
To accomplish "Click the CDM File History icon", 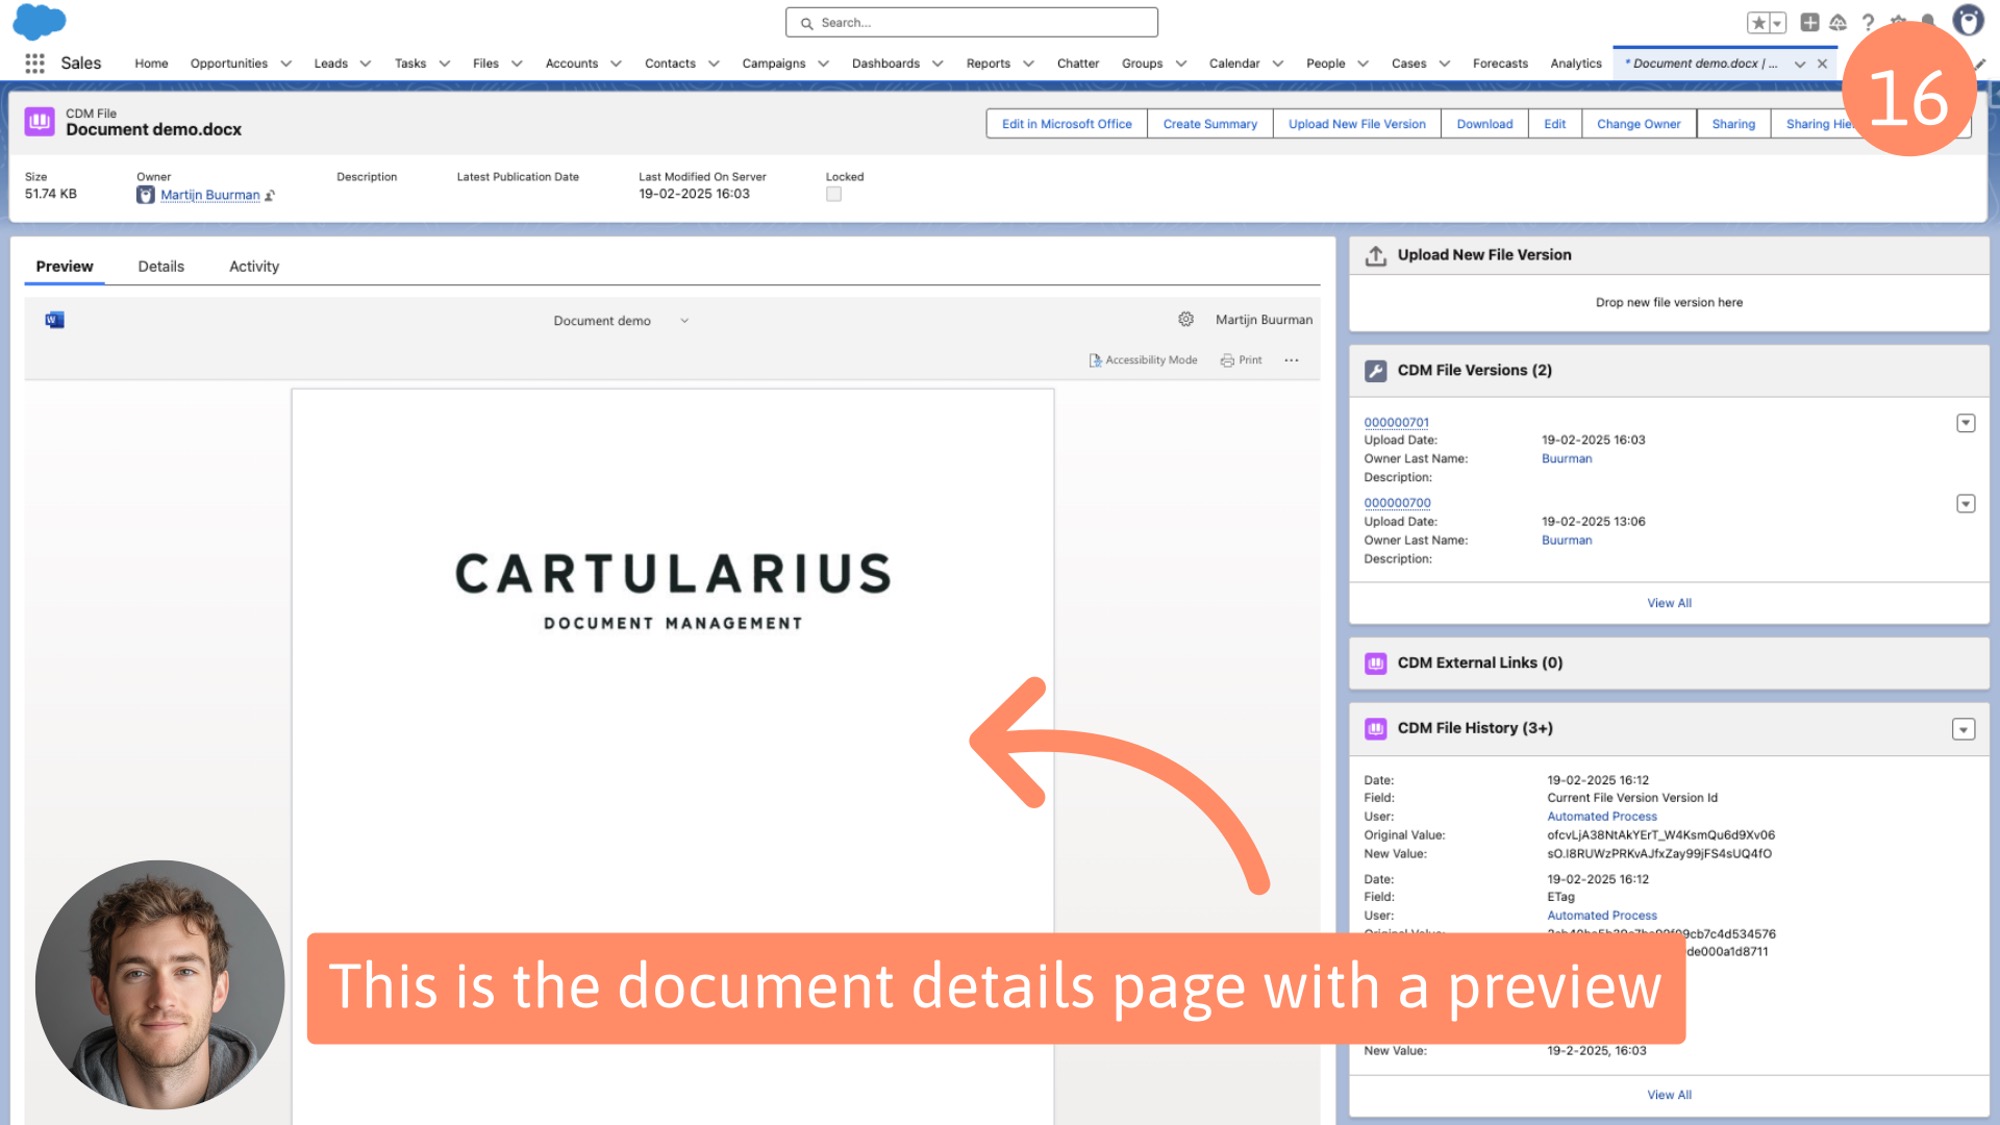I will pyautogui.click(x=1376, y=728).
